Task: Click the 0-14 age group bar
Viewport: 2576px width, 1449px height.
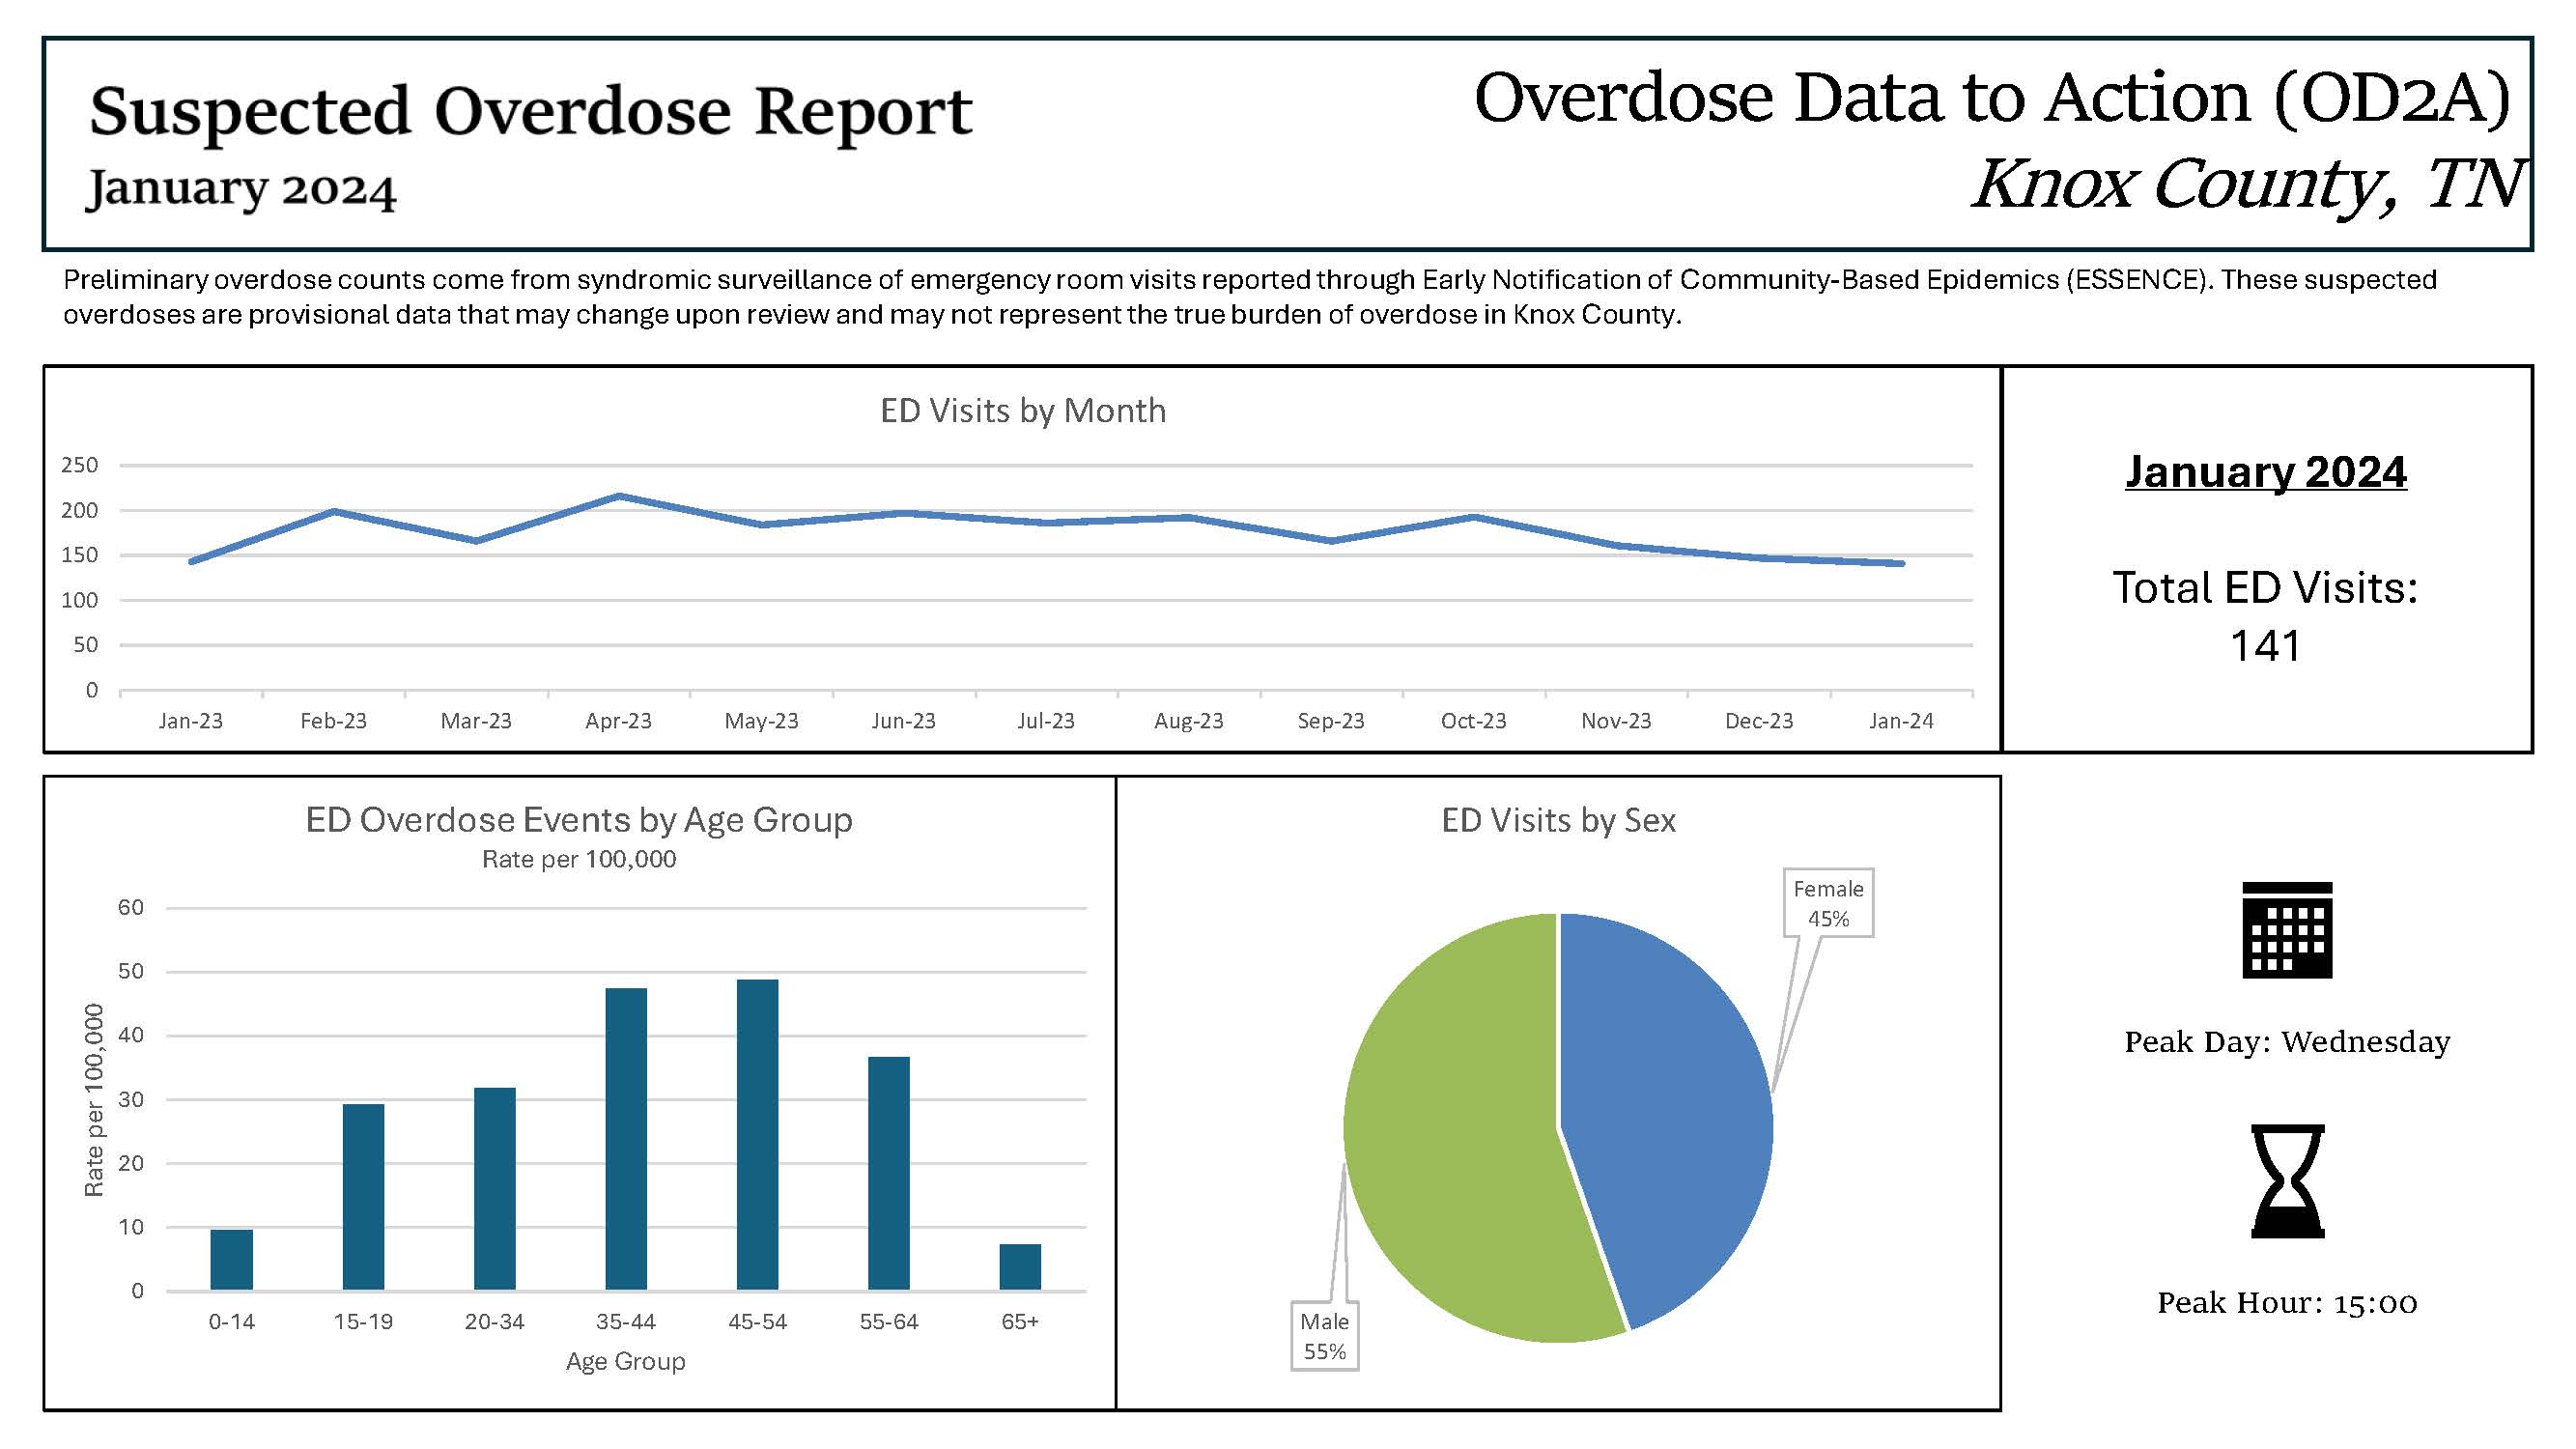Action: pos(231,1260)
